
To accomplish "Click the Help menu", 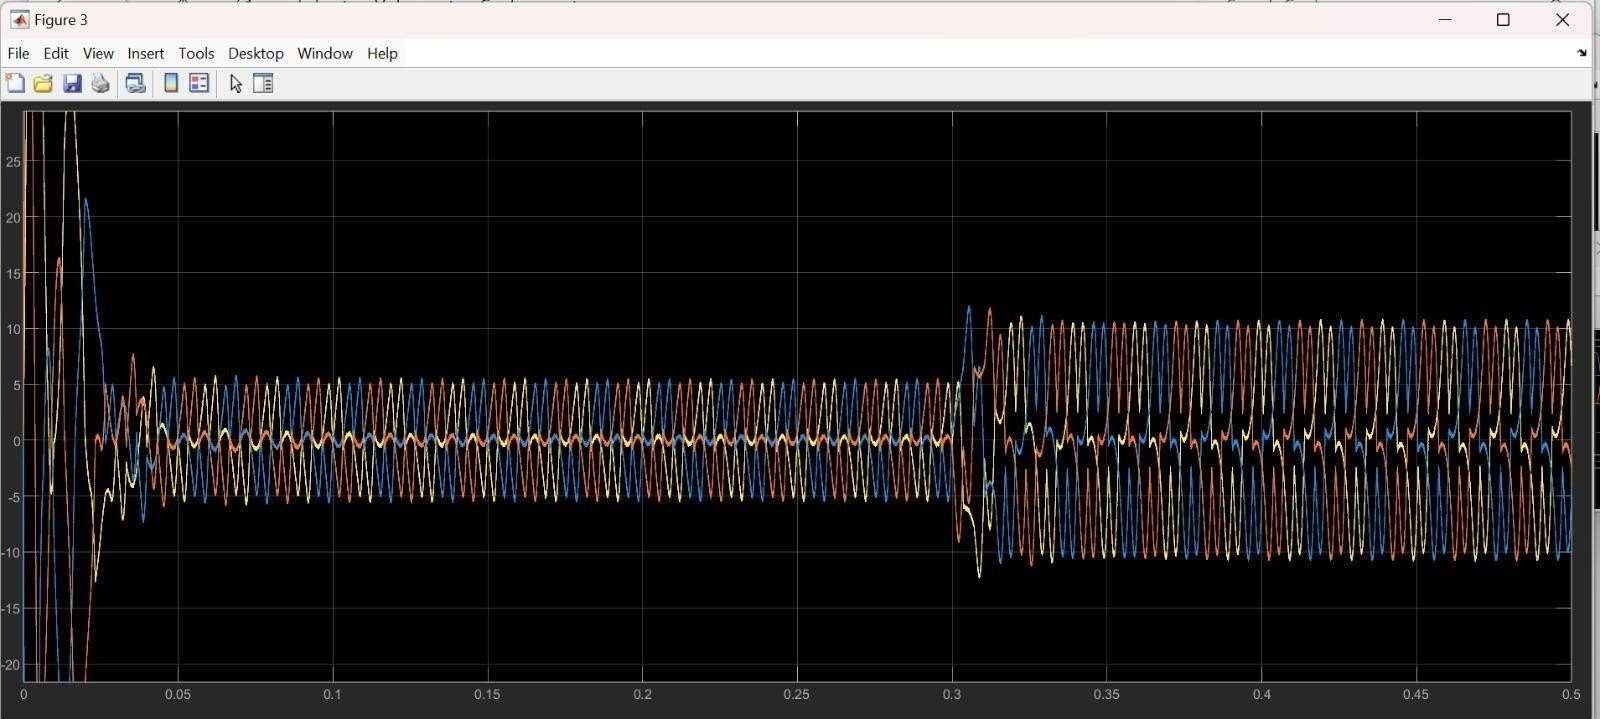I will click(x=382, y=53).
